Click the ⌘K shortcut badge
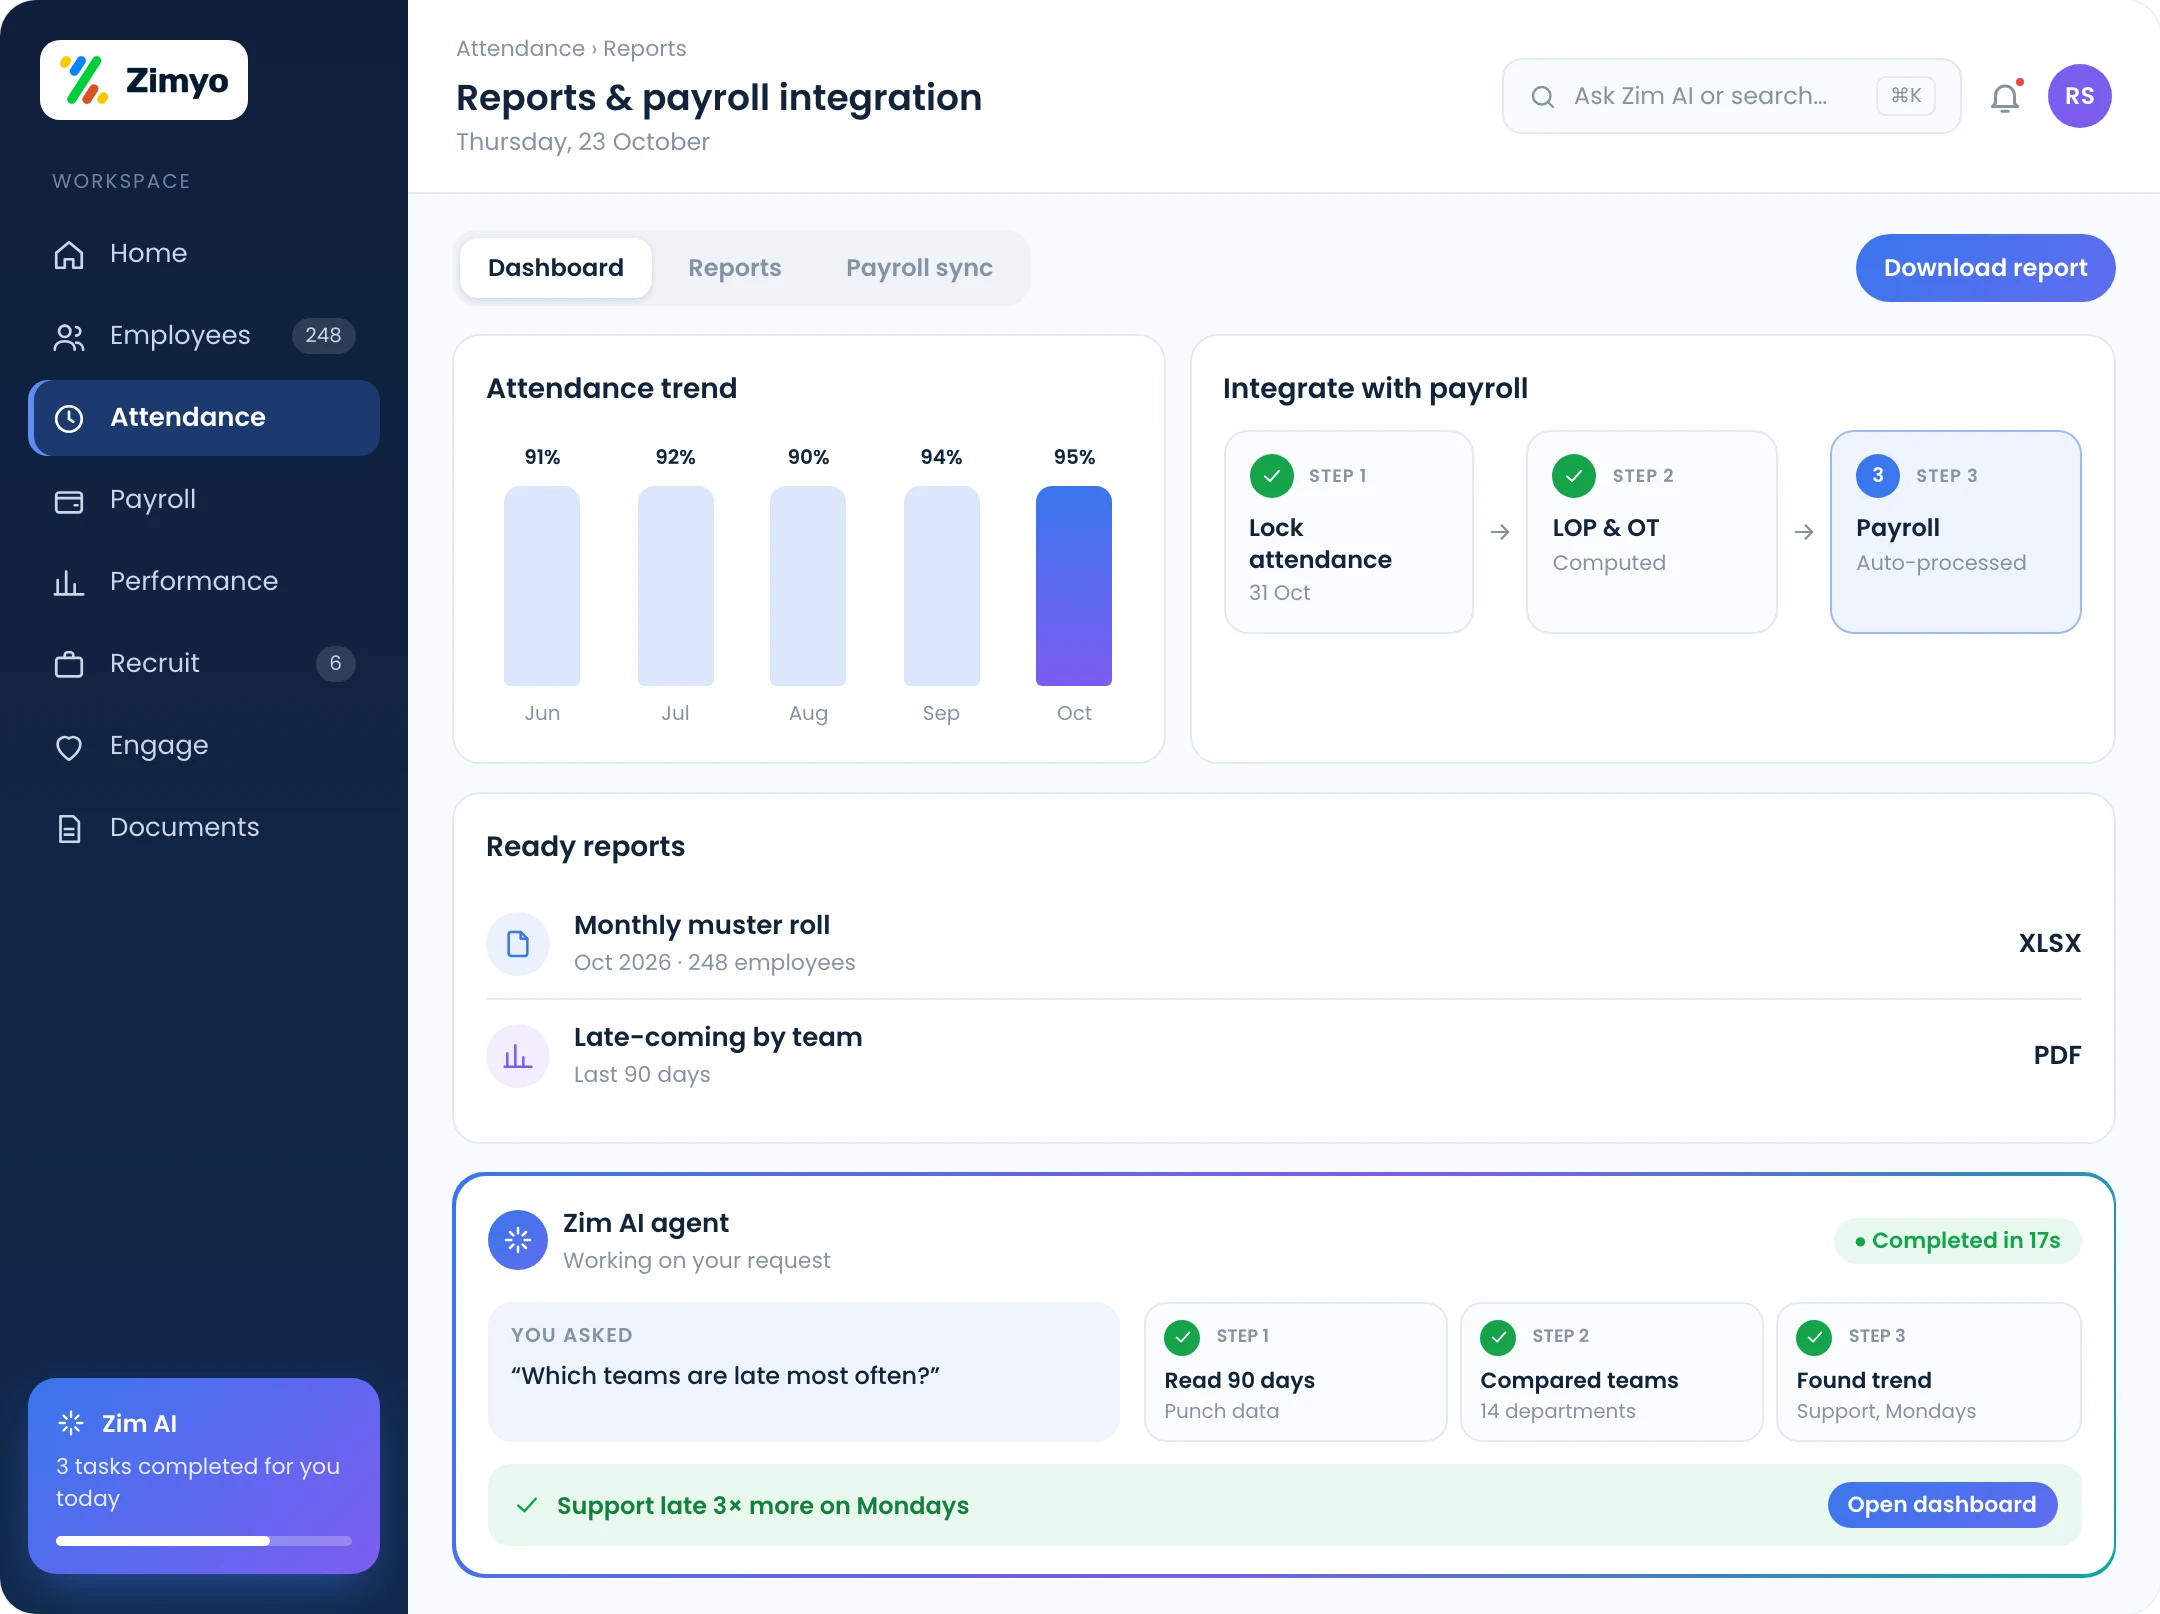Viewport: 2160px width, 1614px height. pyautogui.click(x=1906, y=96)
